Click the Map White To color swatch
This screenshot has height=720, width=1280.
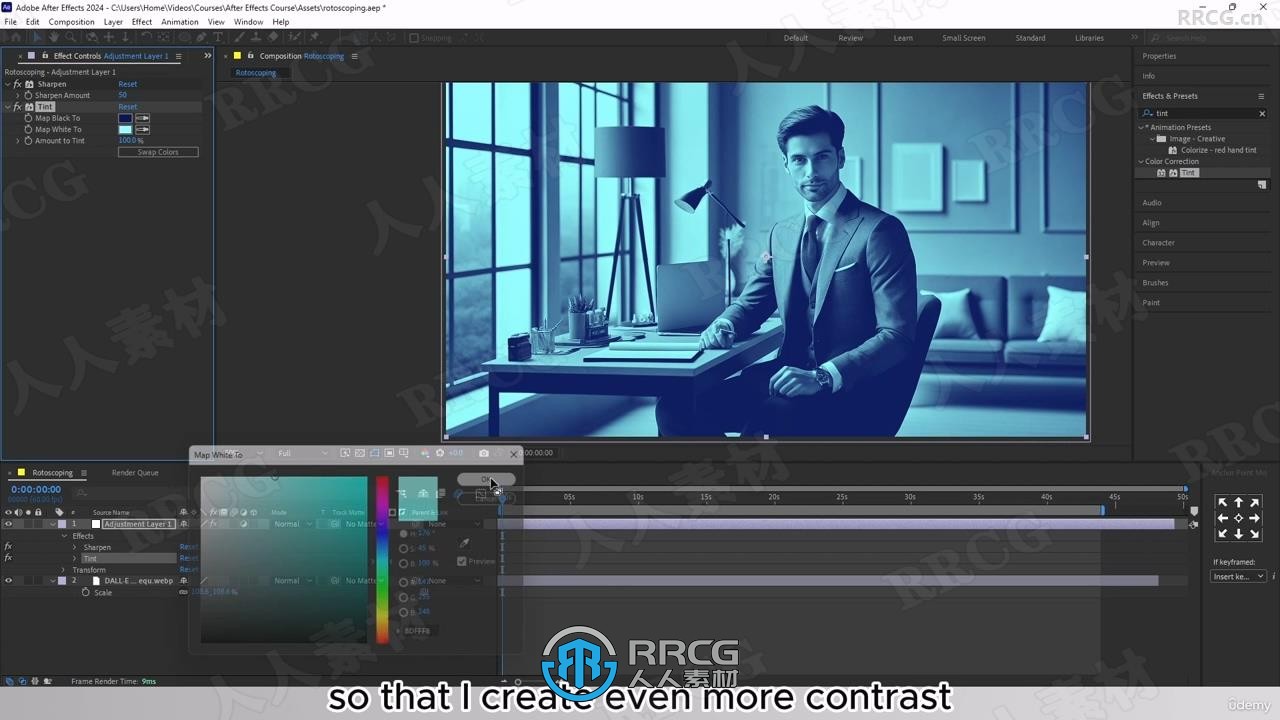coord(125,129)
